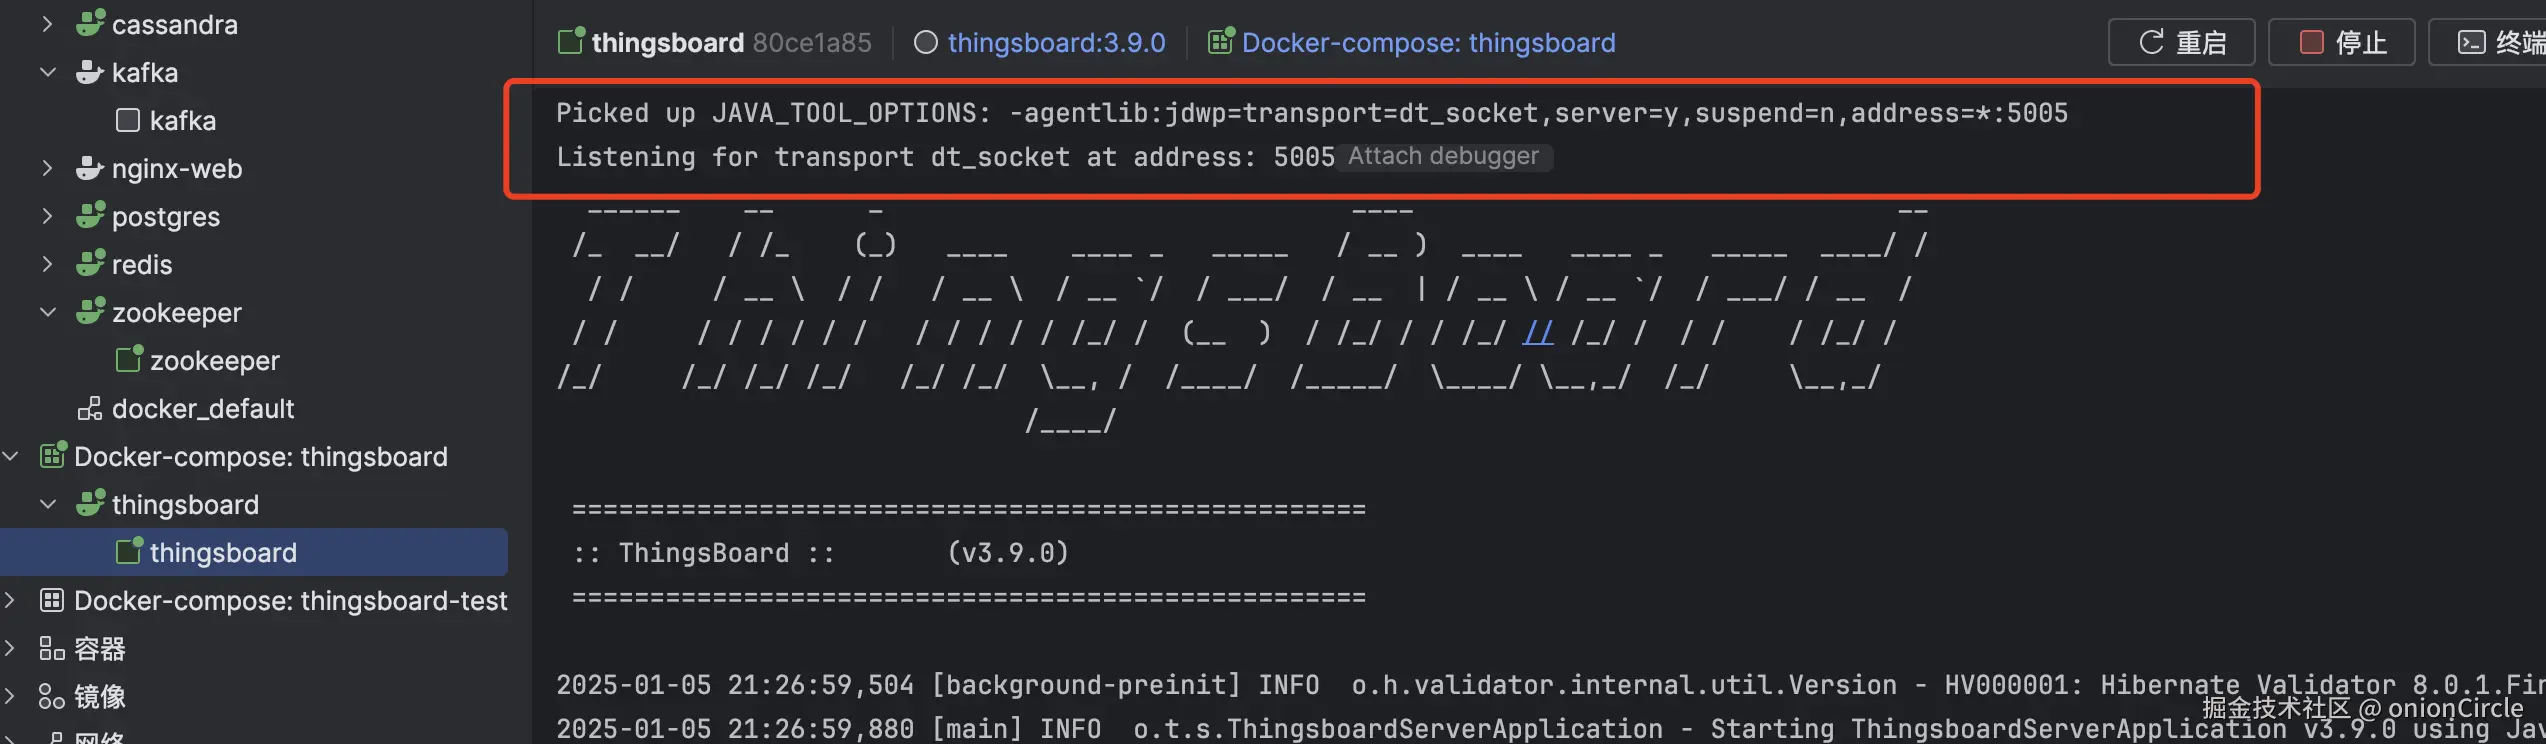Stop the container with 停止
Screen dimensions: 2546x744
tap(2341, 42)
